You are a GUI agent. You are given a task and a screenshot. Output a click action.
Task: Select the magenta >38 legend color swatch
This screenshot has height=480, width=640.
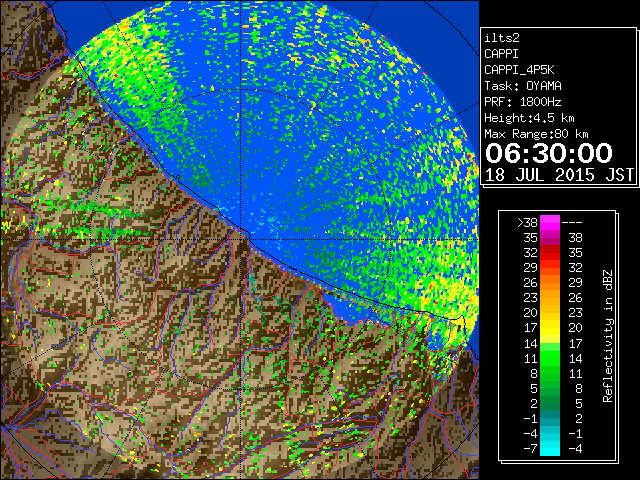(550, 222)
